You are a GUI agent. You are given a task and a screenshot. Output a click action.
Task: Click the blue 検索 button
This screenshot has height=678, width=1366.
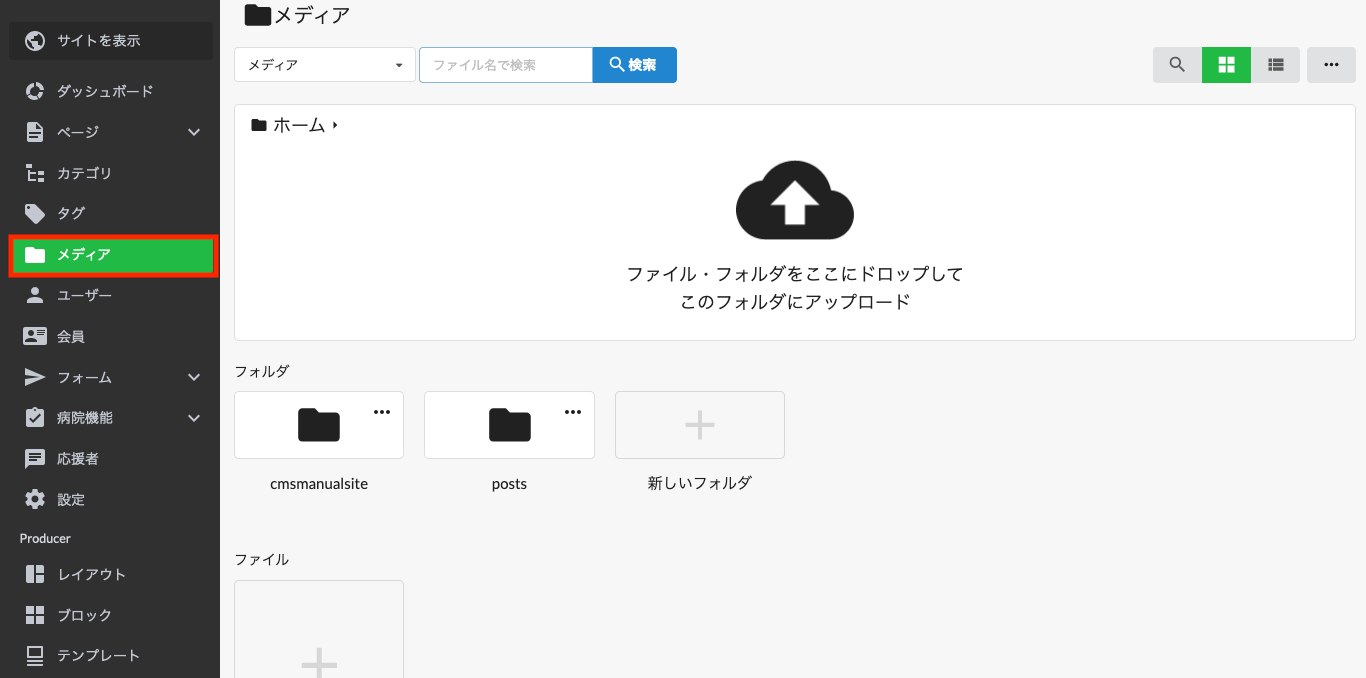click(634, 65)
